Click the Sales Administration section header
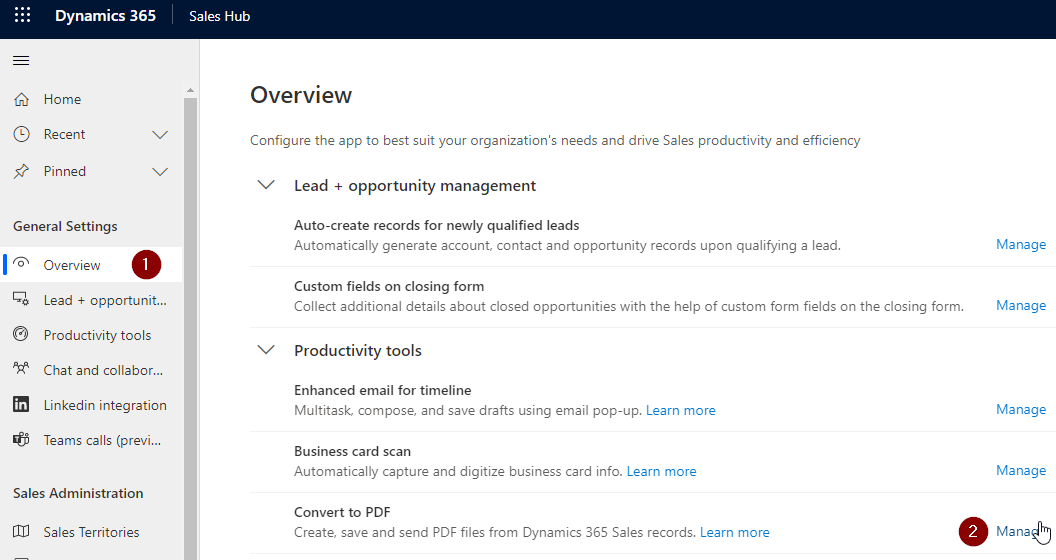Image resolution: width=1056 pixels, height=560 pixels. (78, 493)
